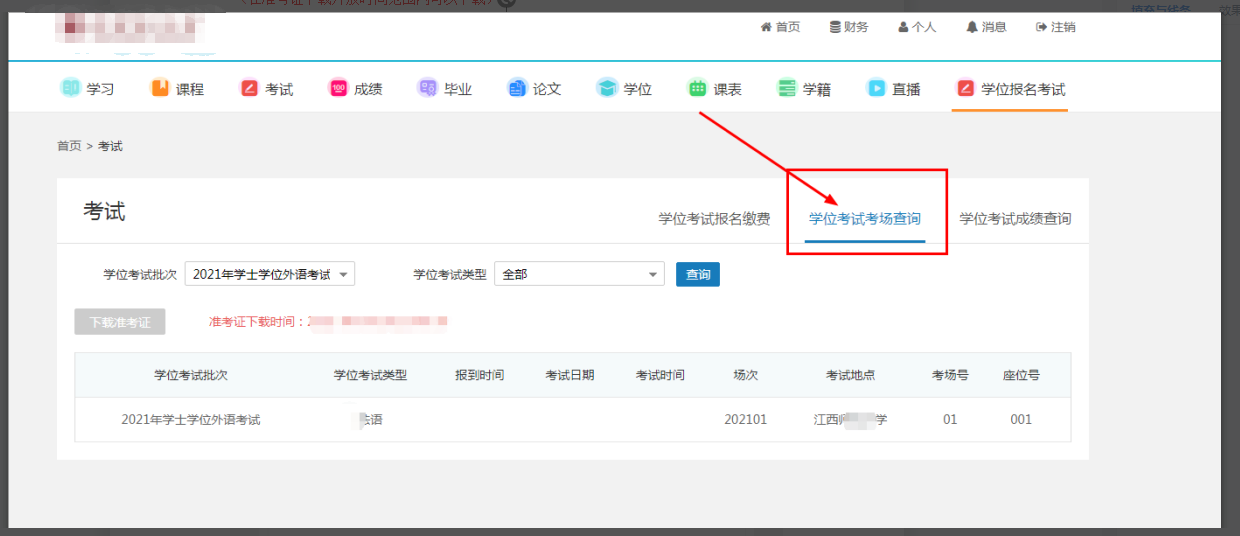
Task: Click the 首页 breadcrumb link
Action: 69,146
